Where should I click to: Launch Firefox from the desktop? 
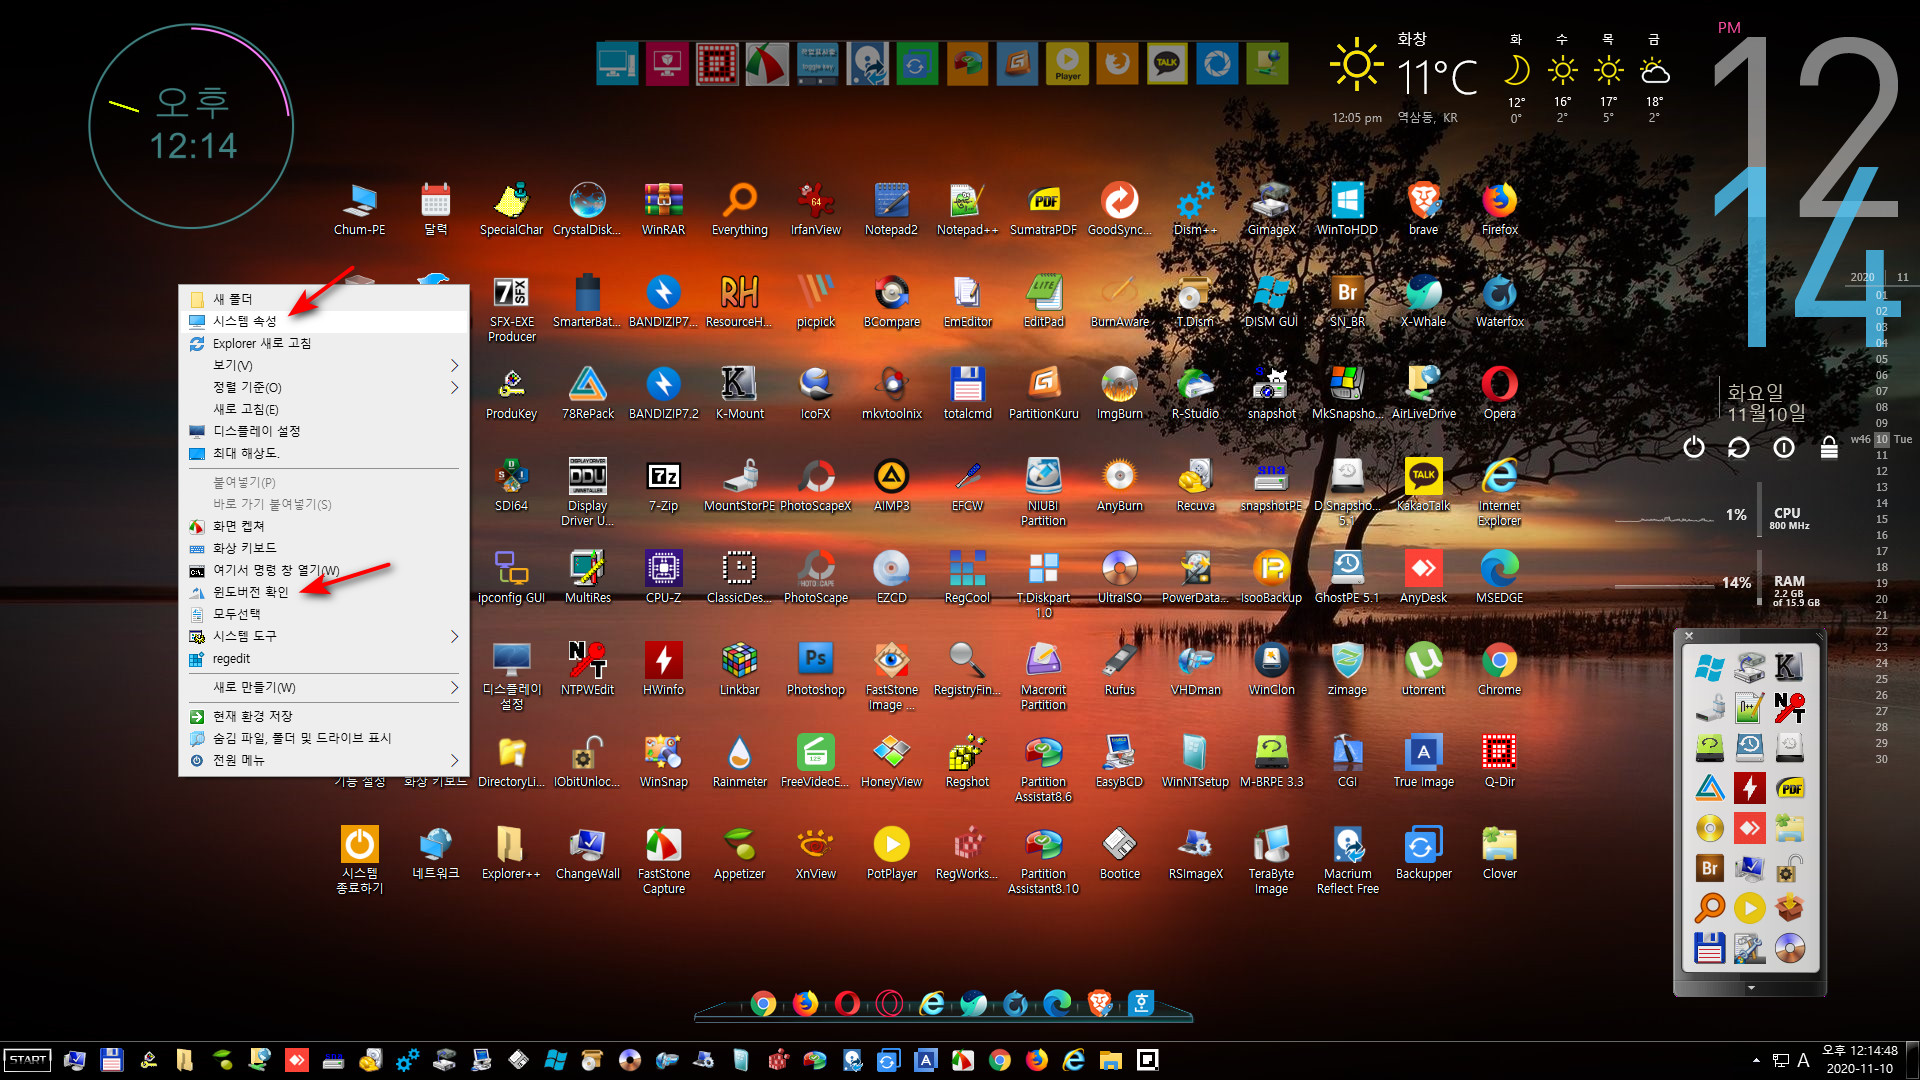[1499, 209]
